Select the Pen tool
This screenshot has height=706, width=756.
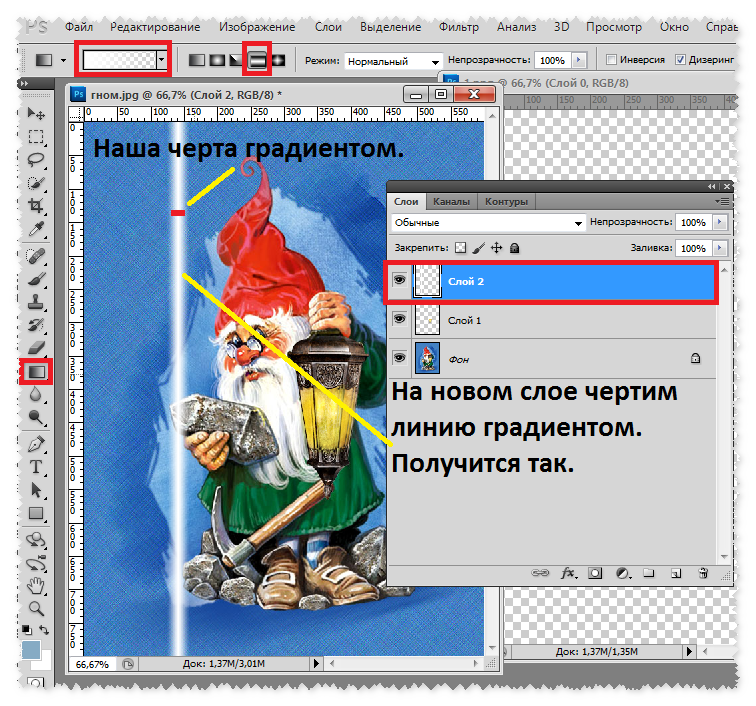click(x=36, y=444)
